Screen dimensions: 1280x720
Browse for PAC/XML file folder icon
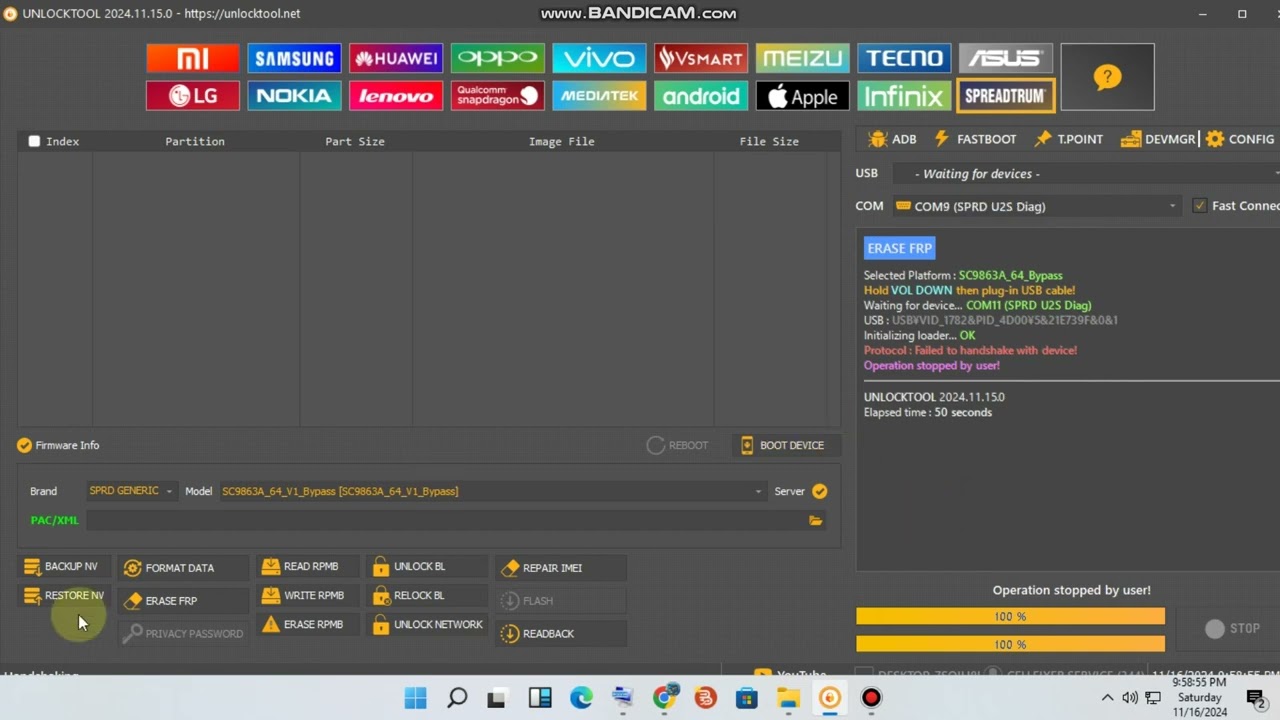point(816,520)
